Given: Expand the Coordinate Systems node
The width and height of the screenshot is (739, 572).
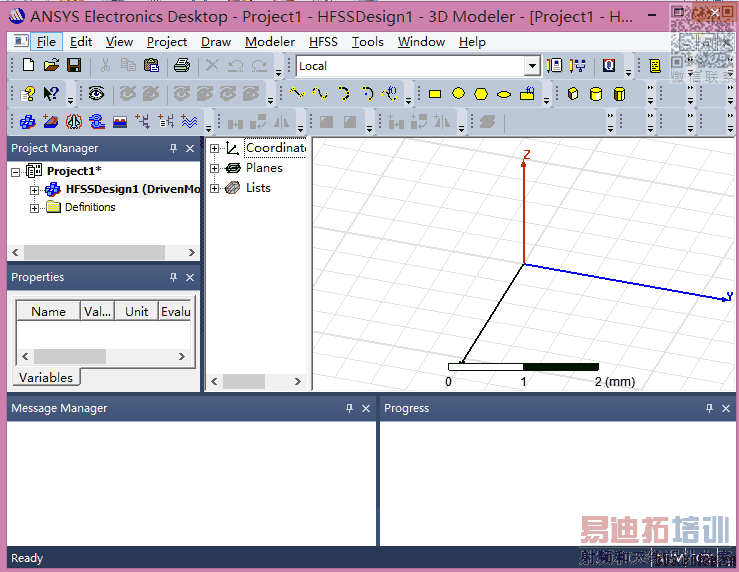Looking at the screenshot, I should click(x=214, y=148).
